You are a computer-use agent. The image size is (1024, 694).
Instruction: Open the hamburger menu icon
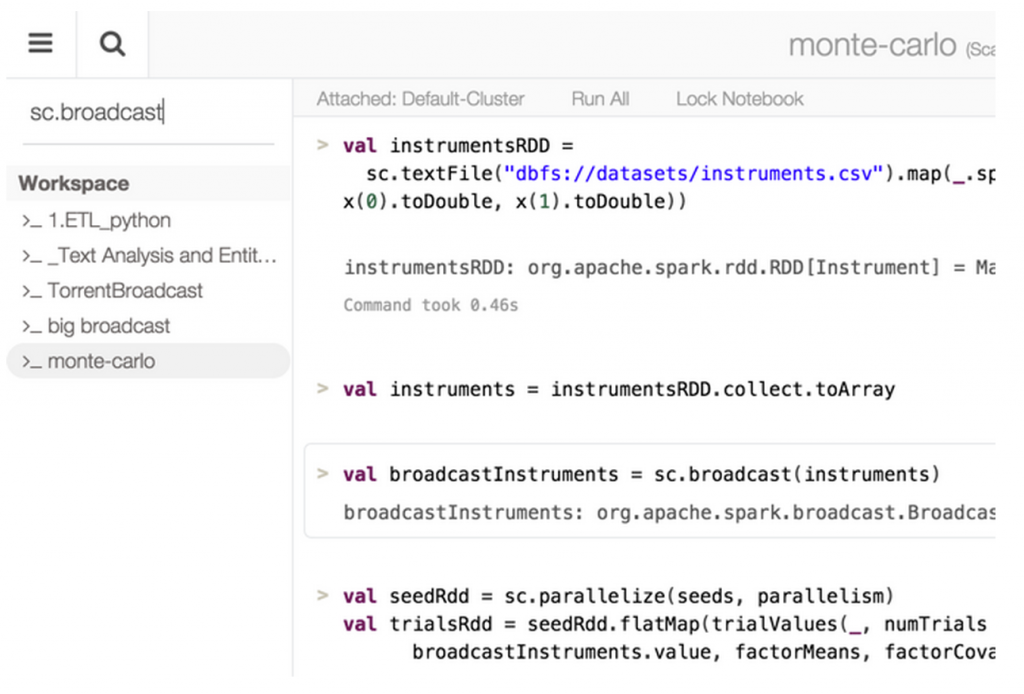[40, 44]
